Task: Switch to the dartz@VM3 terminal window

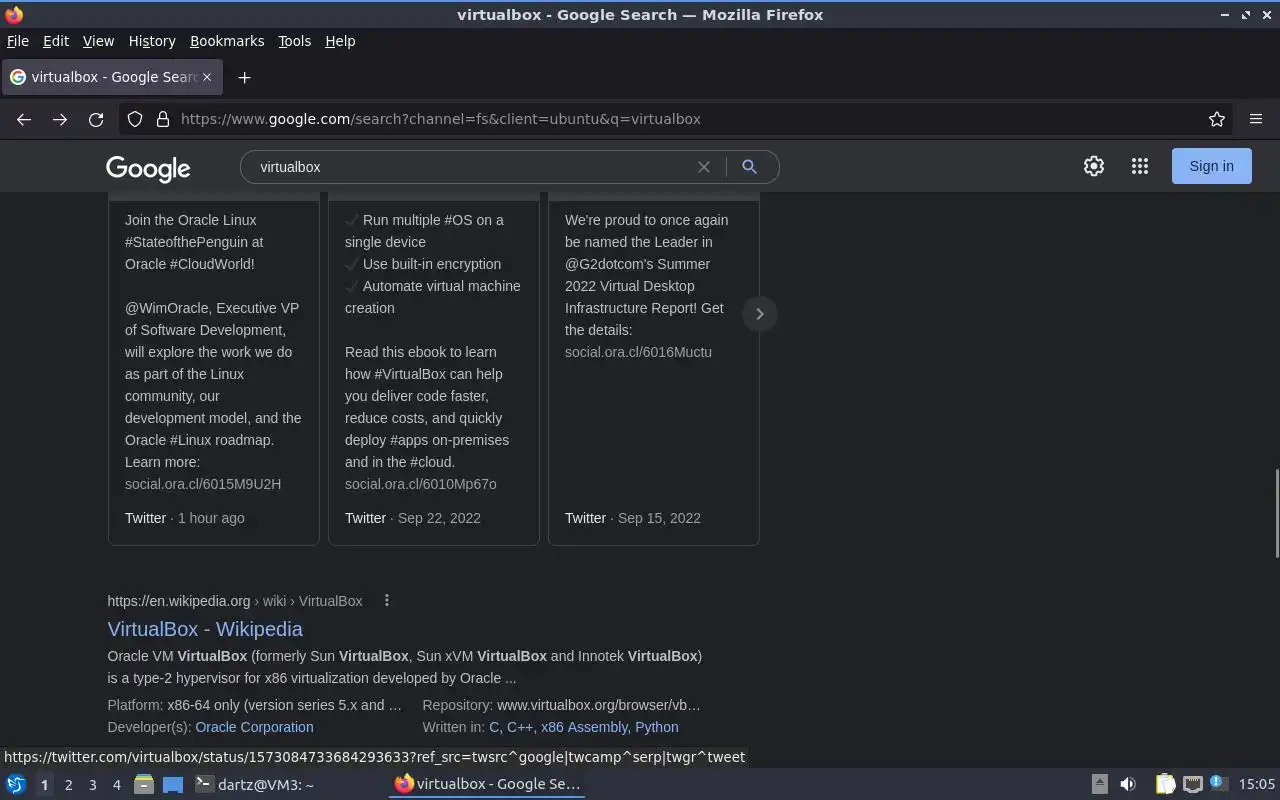Action: 255,784
